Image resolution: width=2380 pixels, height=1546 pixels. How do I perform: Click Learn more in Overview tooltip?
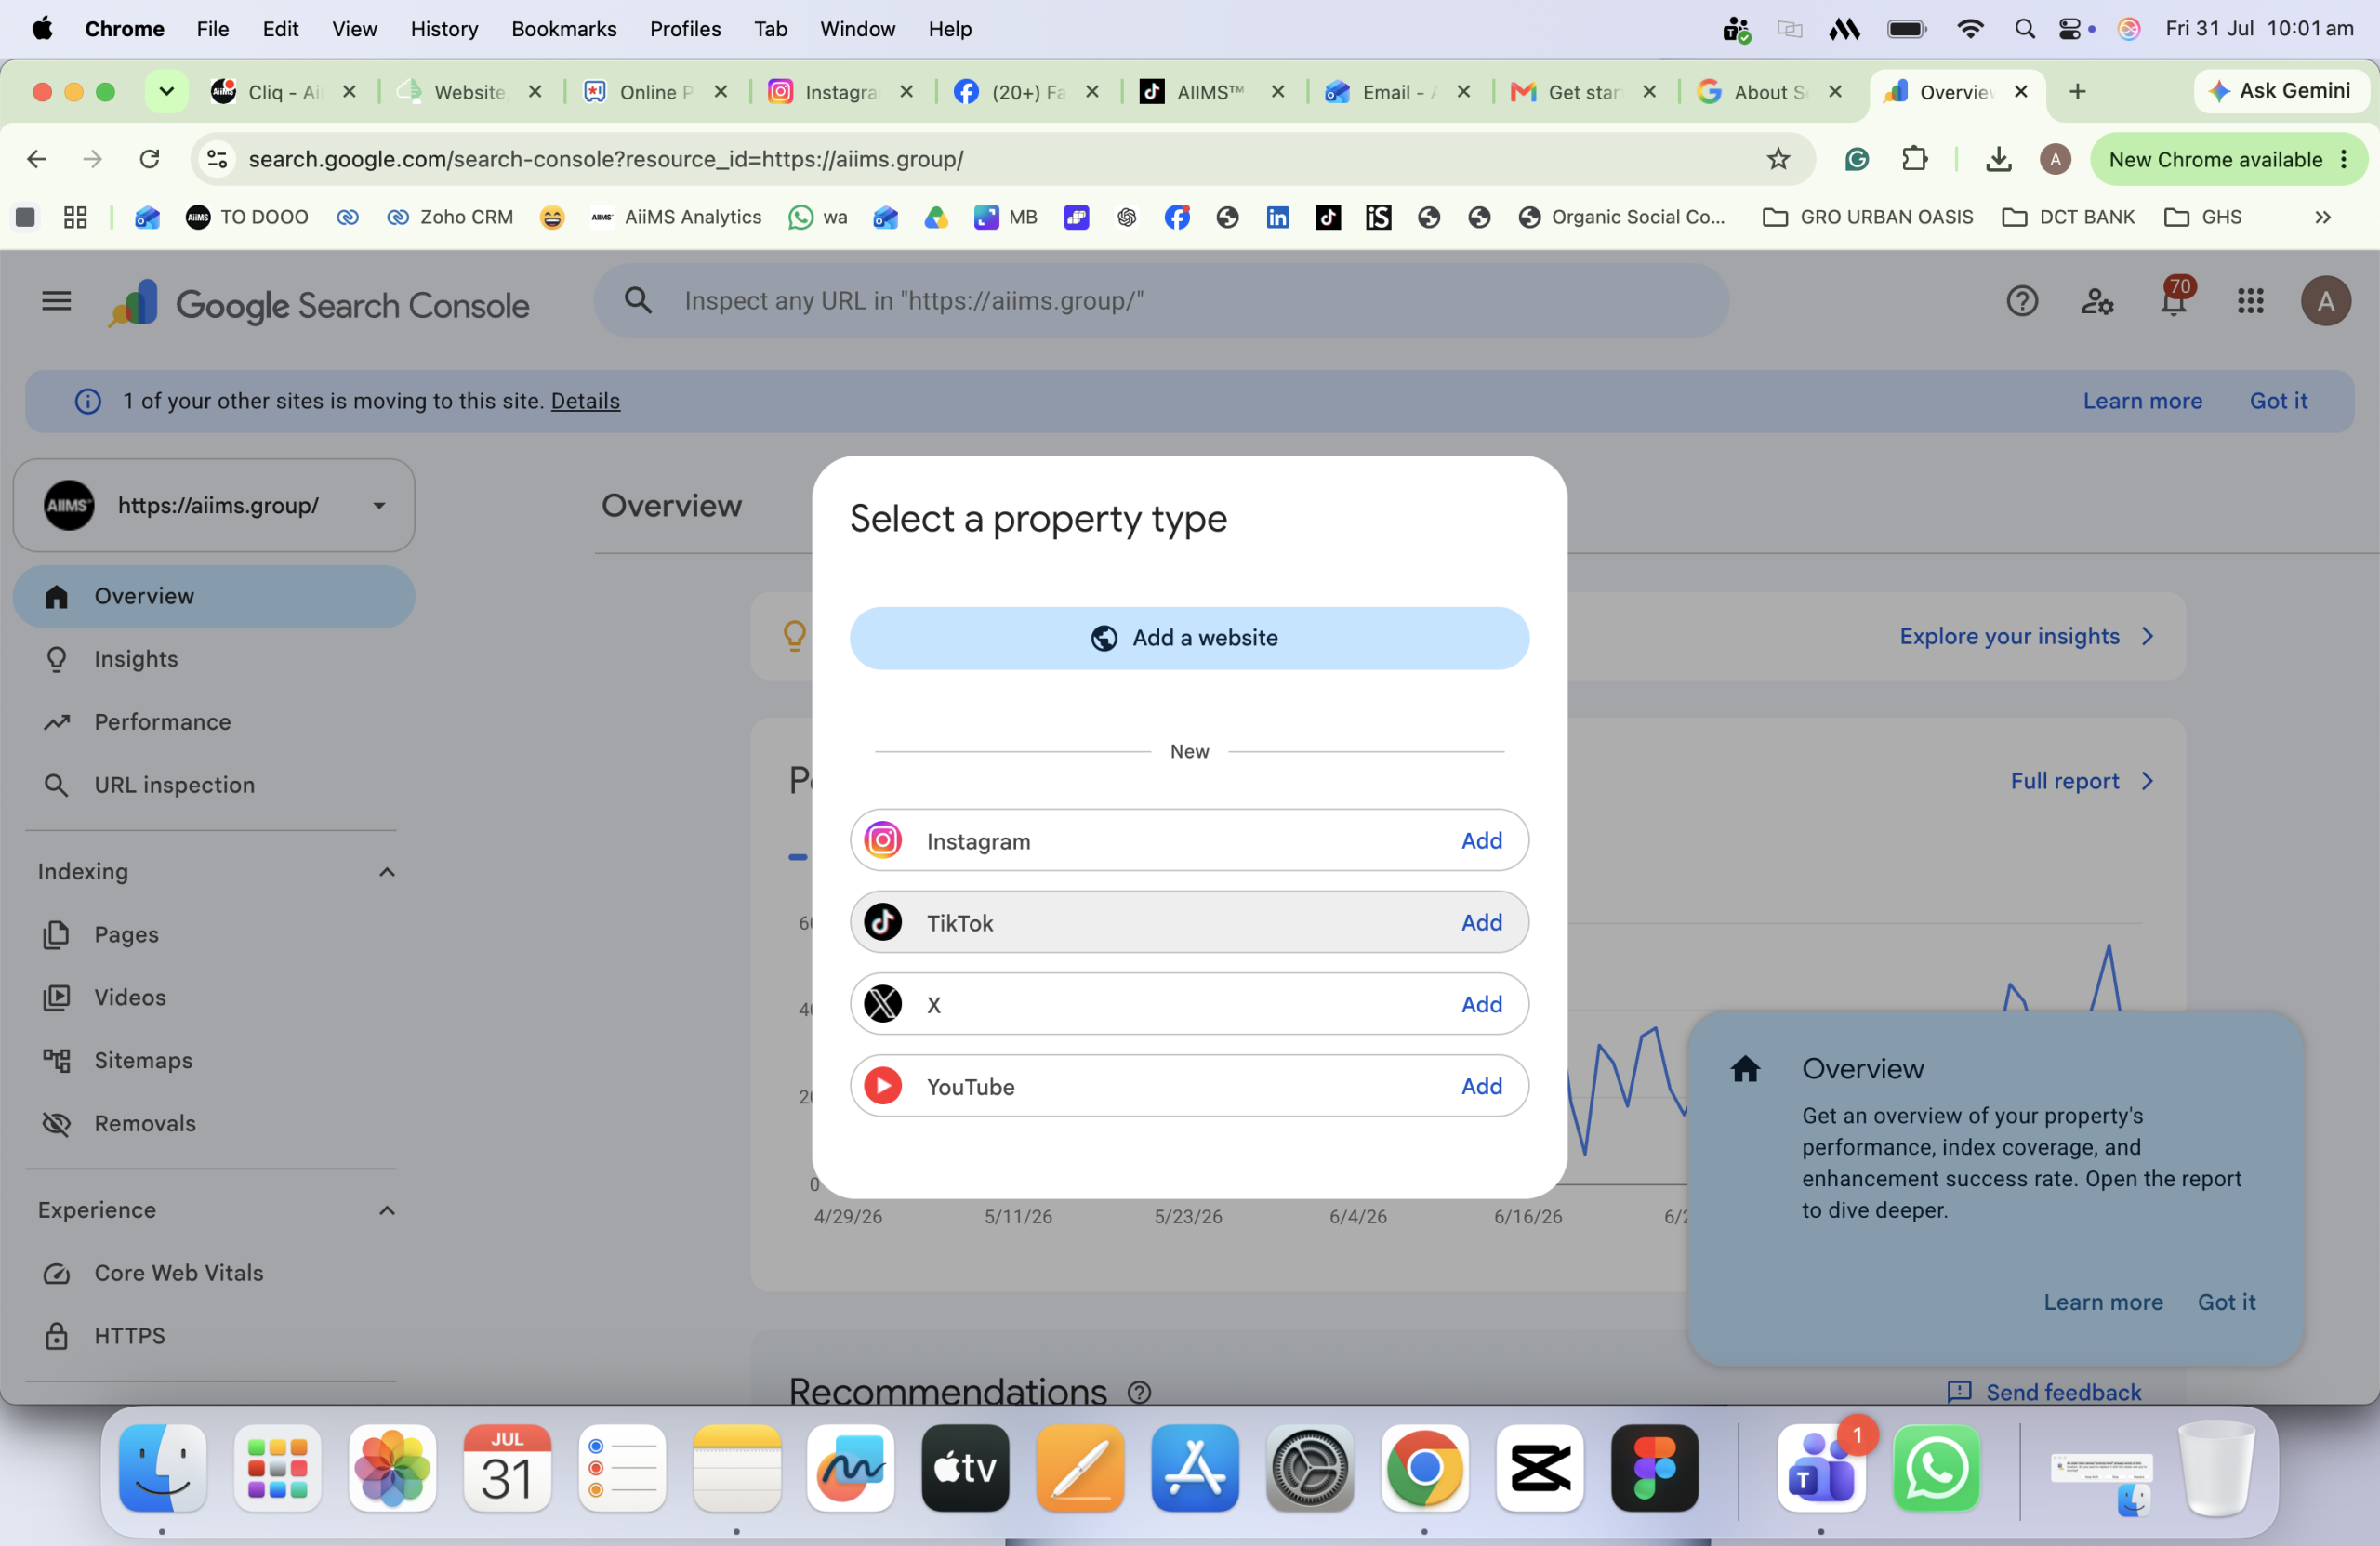click(x=2103, y=1302)
